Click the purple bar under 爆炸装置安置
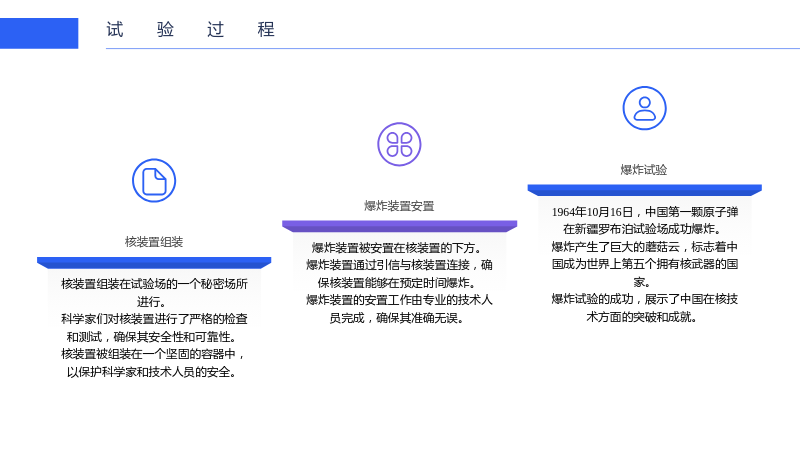The image size is (800, 450). click(399, 226)
